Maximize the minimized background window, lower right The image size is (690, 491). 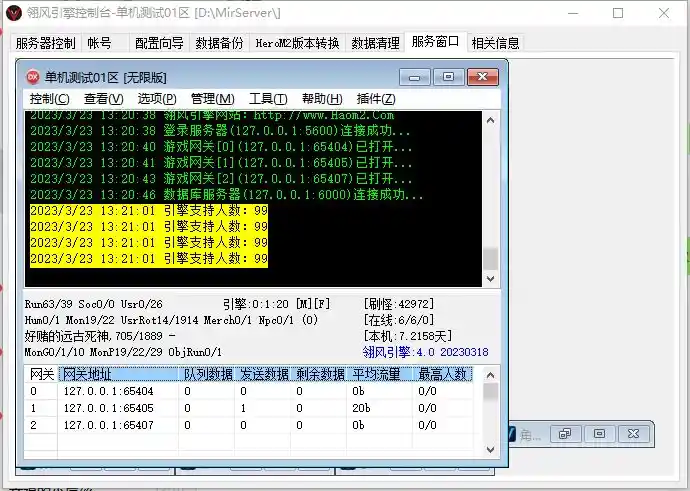tap(599, 434)
